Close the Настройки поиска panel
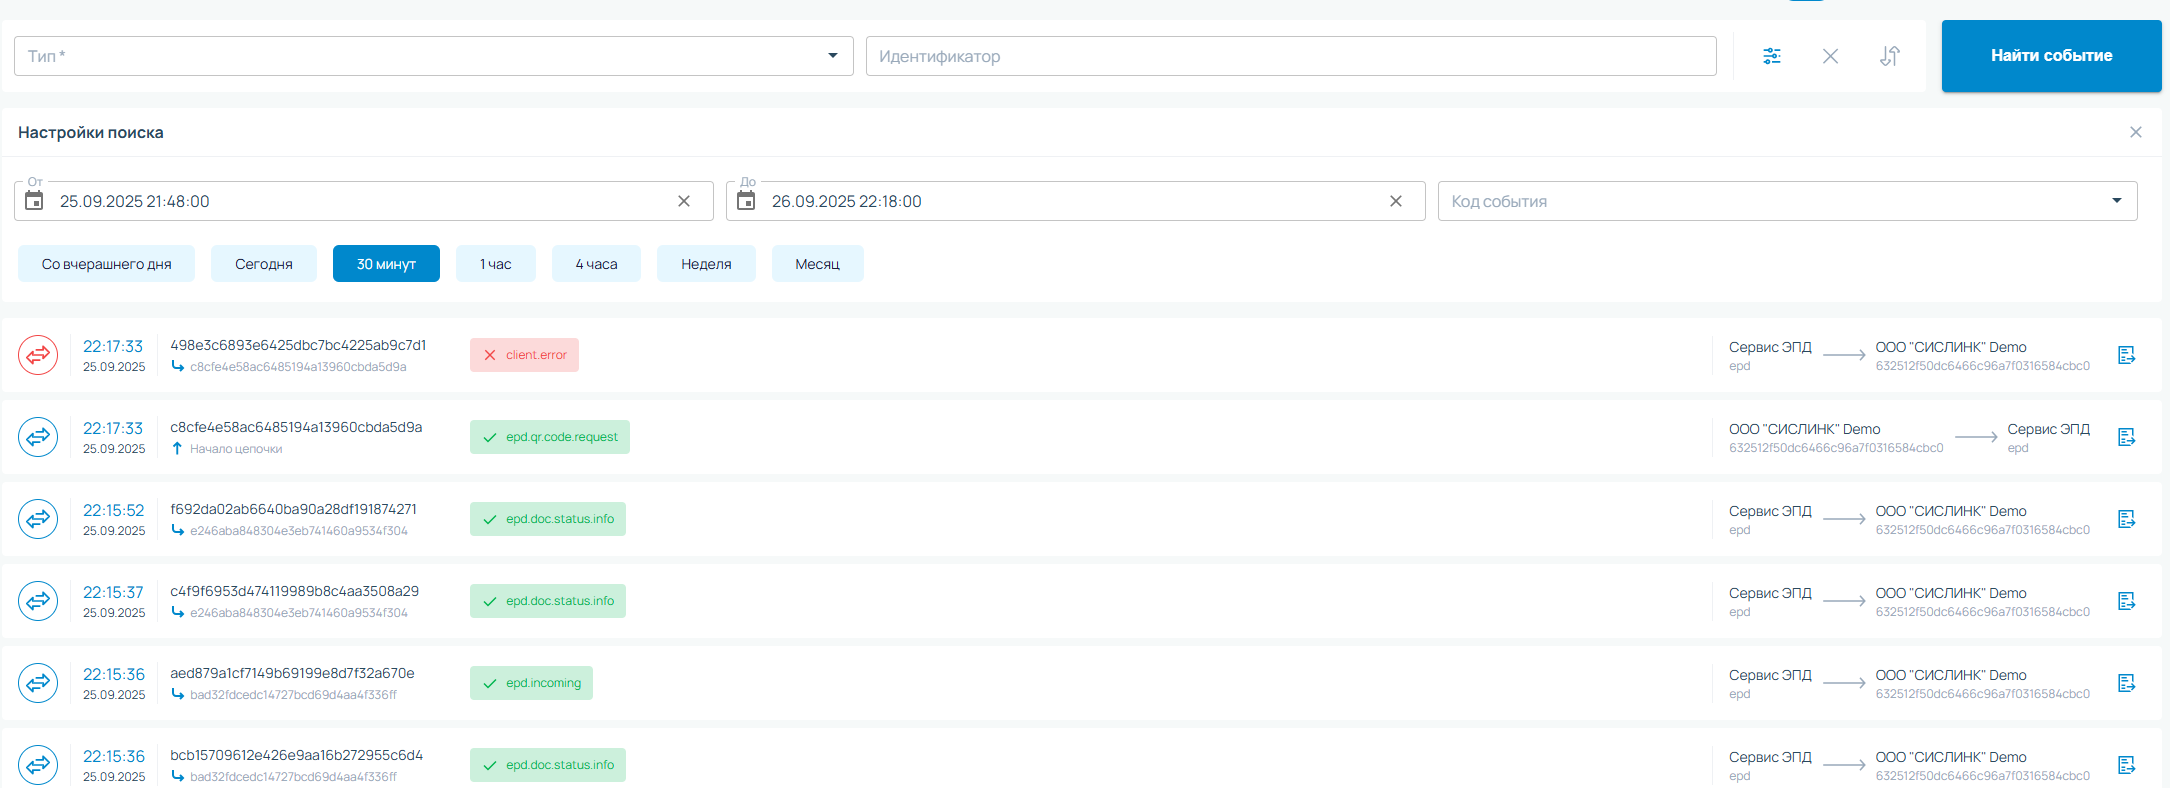 2135,132
